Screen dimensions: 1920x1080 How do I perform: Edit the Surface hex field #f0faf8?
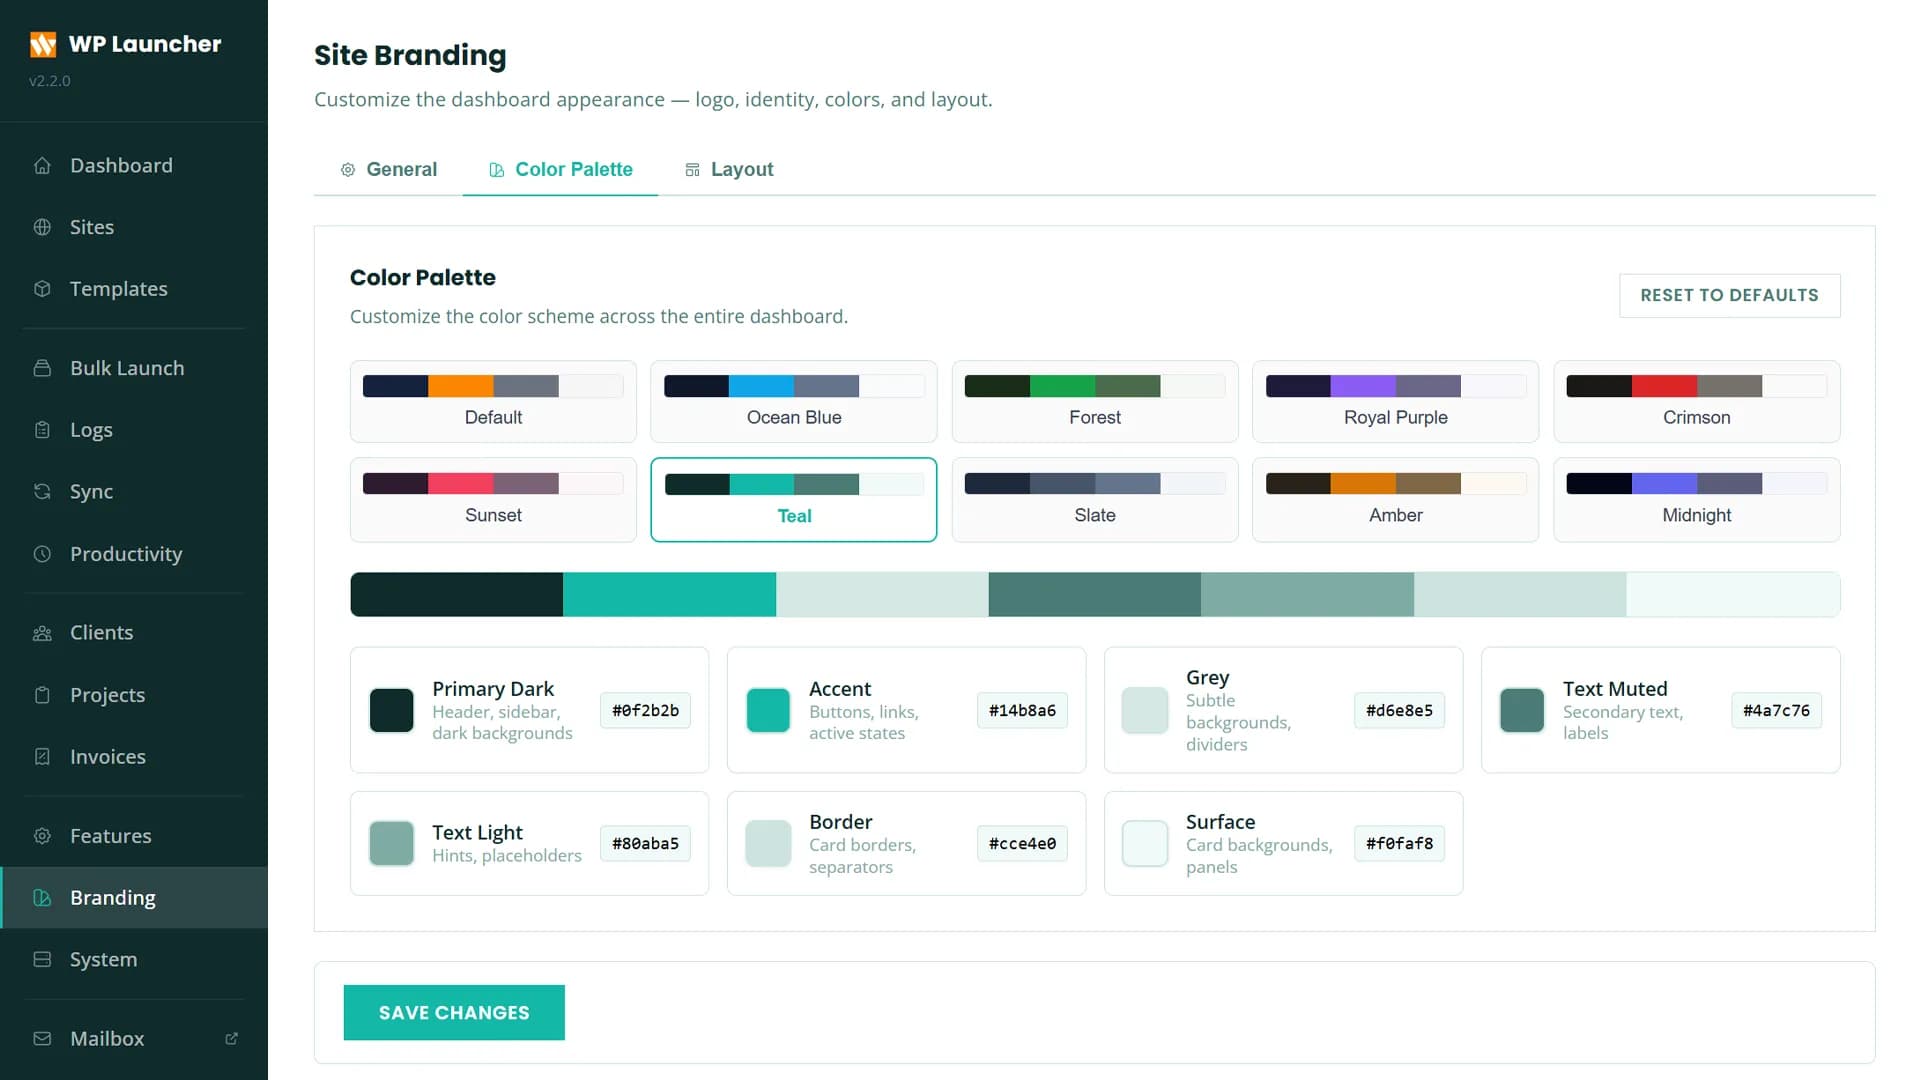(x=1399, y=844)
